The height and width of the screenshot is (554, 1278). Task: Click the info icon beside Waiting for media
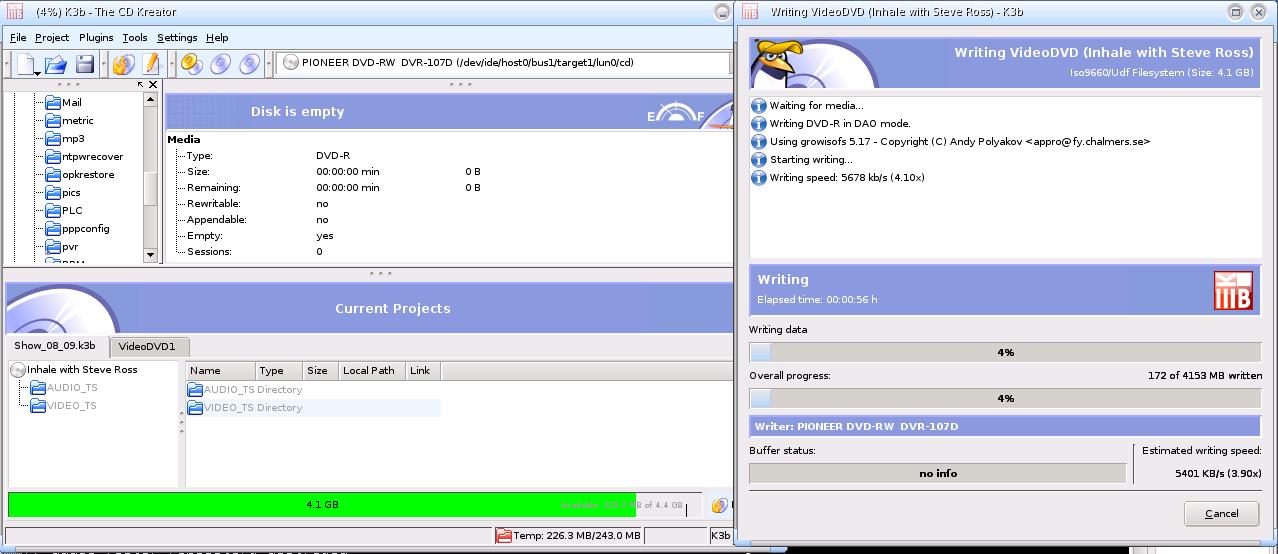758,106
